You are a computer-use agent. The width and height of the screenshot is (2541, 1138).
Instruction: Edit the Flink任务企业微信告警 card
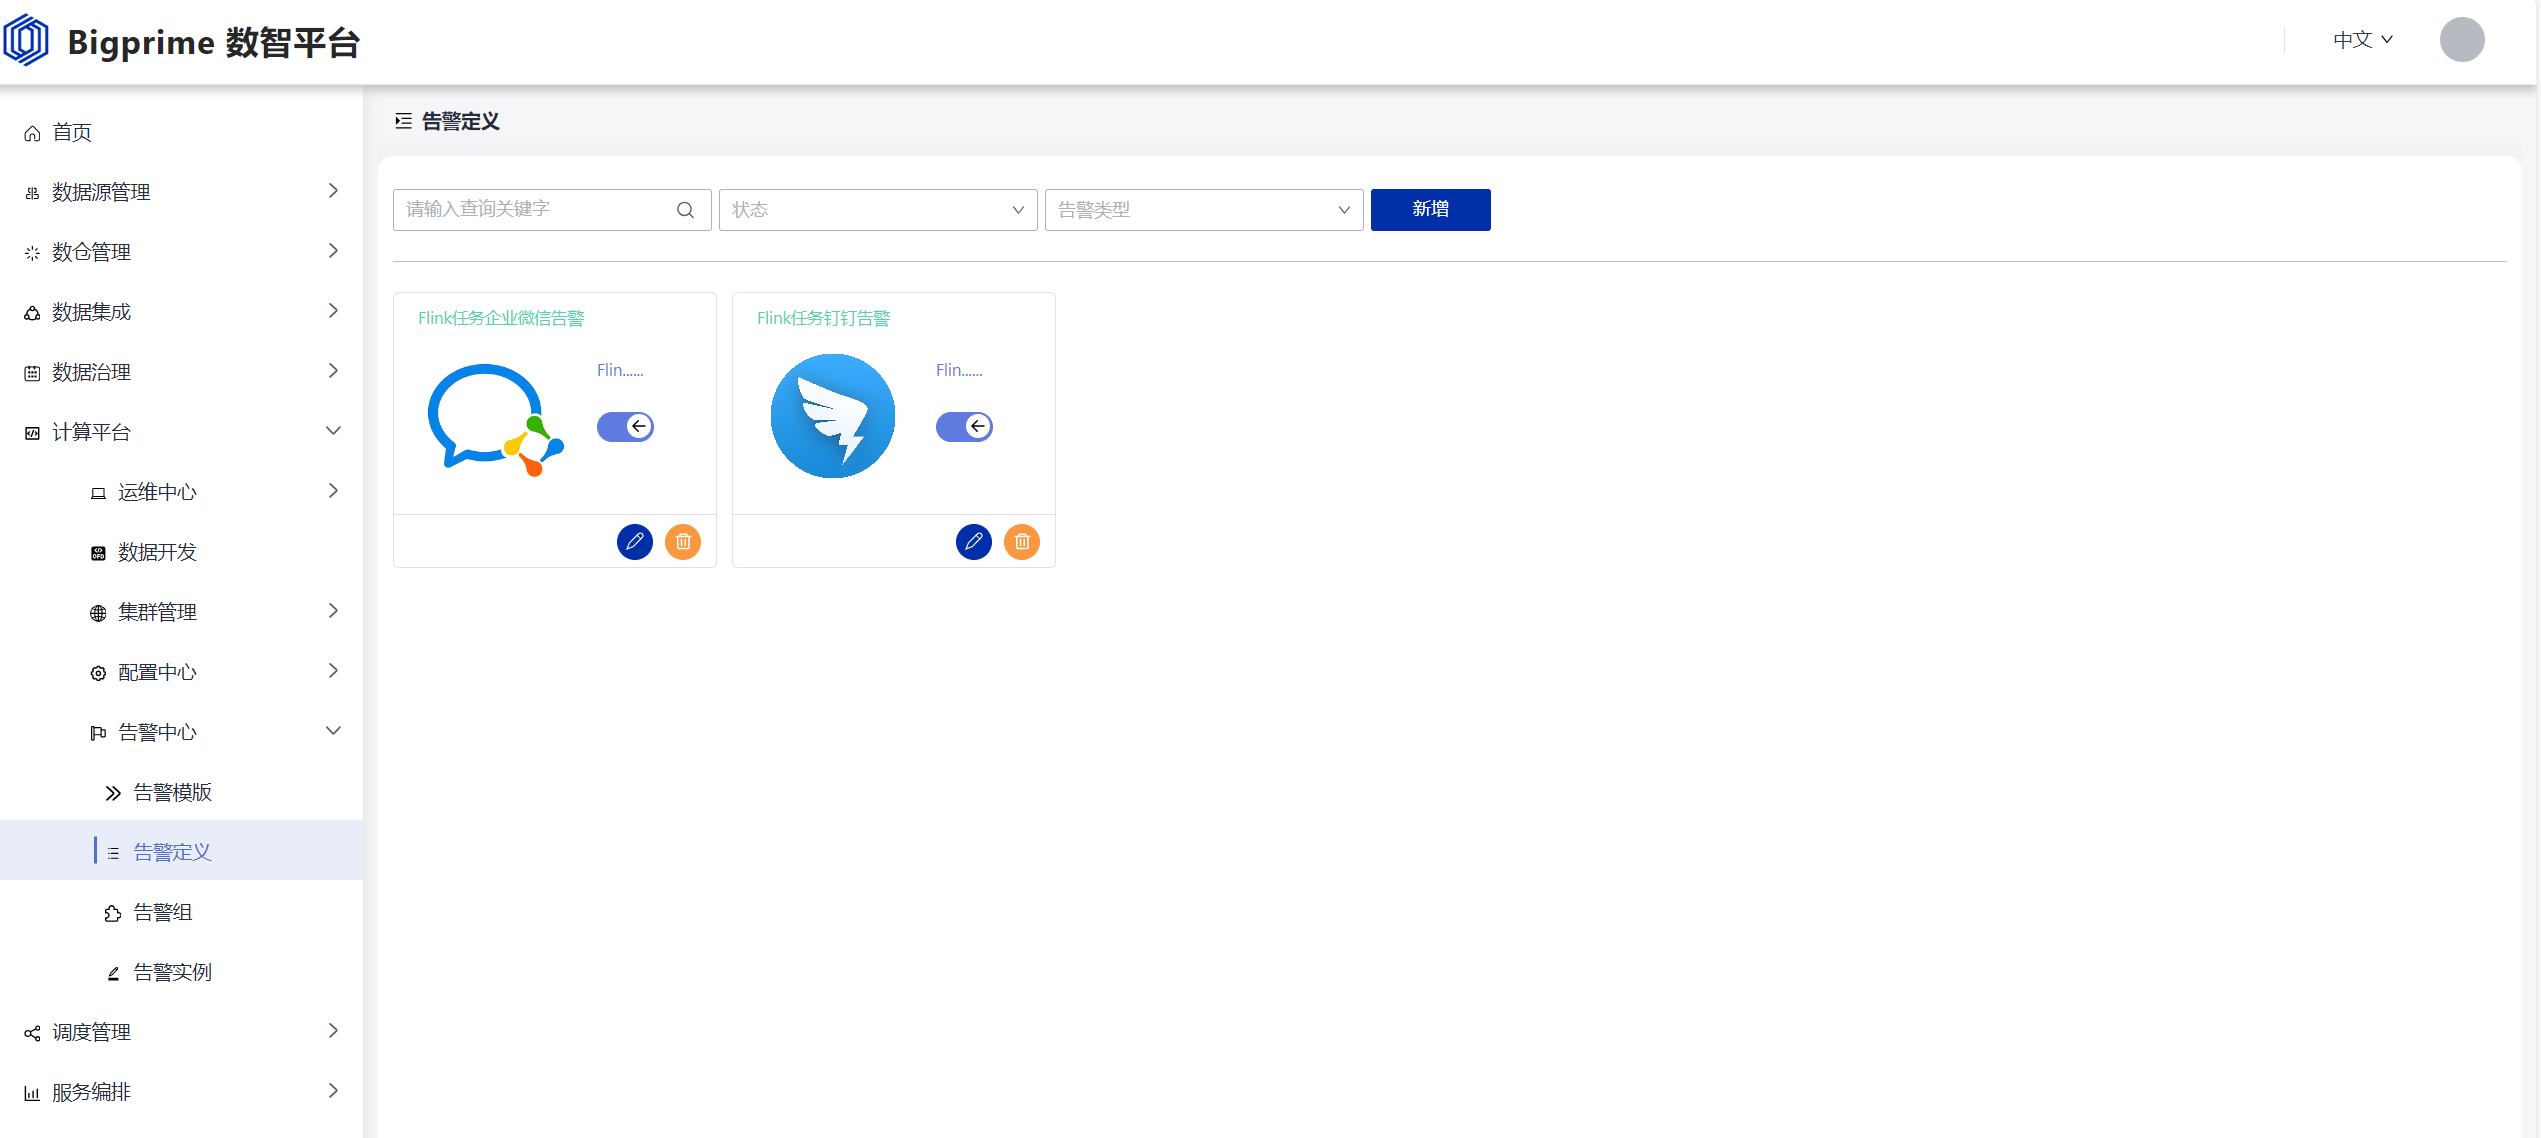click(x=635, y=542)
